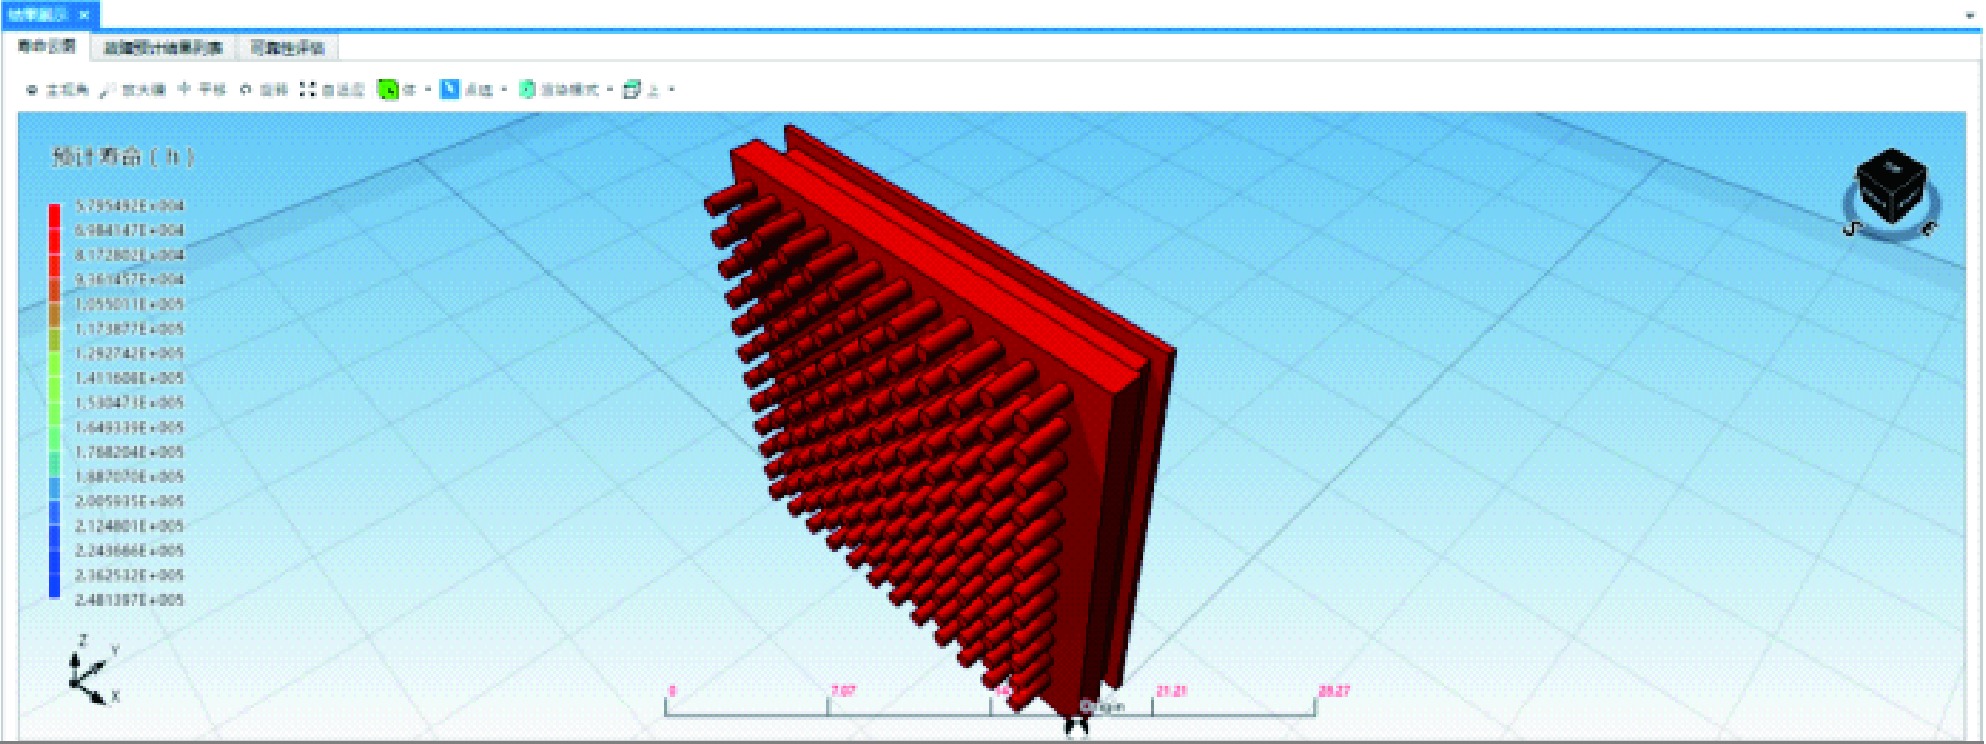Select the 寿命云图 tab
Image resolution: width=1986 pixels, height=744 pixels.
pyautogui.click(x=46, y=47)
